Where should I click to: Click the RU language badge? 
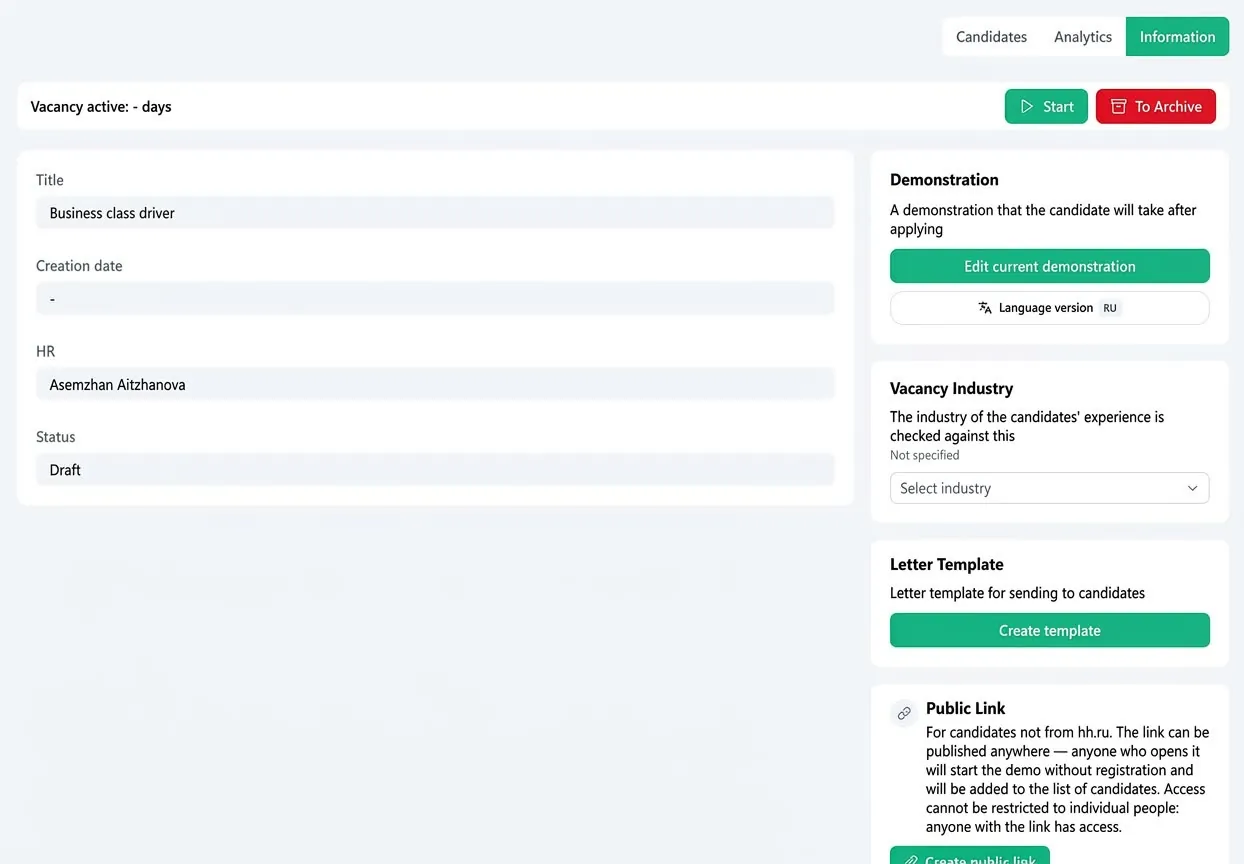1110,308
